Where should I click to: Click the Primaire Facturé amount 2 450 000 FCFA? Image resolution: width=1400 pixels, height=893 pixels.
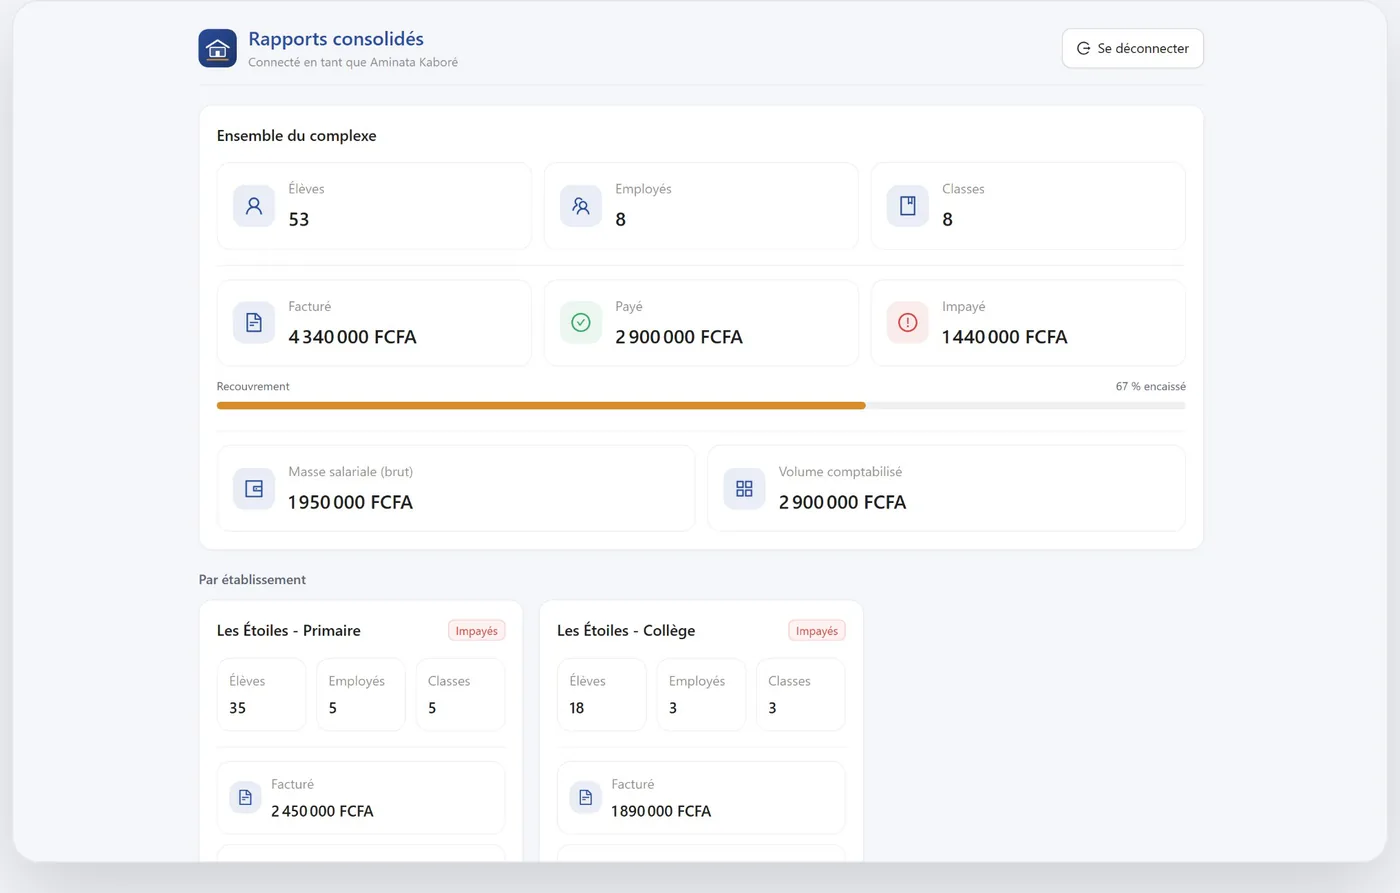coord(322,811)
